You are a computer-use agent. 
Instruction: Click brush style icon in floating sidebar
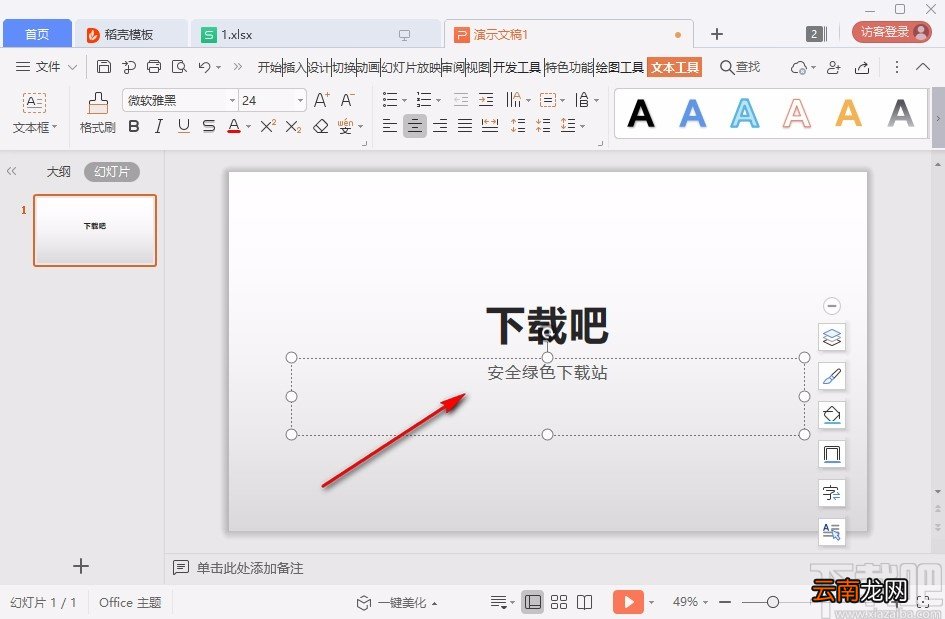(832, 376)
